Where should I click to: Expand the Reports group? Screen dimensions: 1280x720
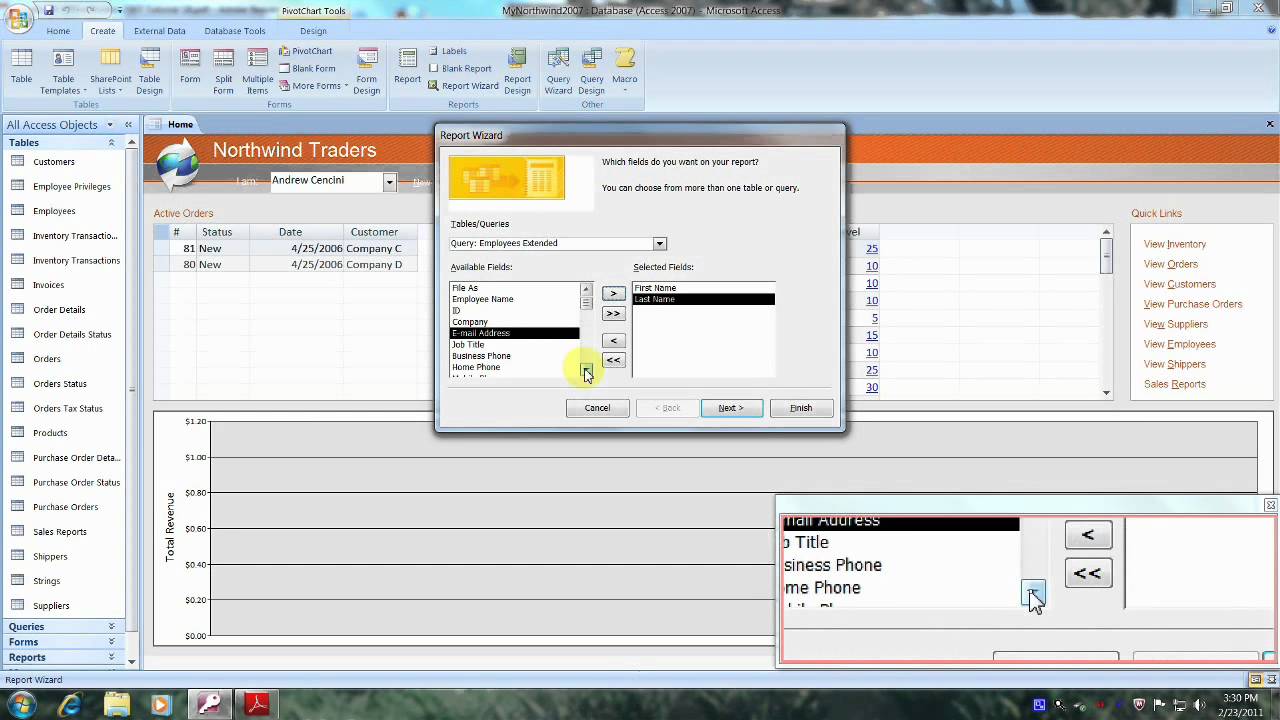(111, 657)
